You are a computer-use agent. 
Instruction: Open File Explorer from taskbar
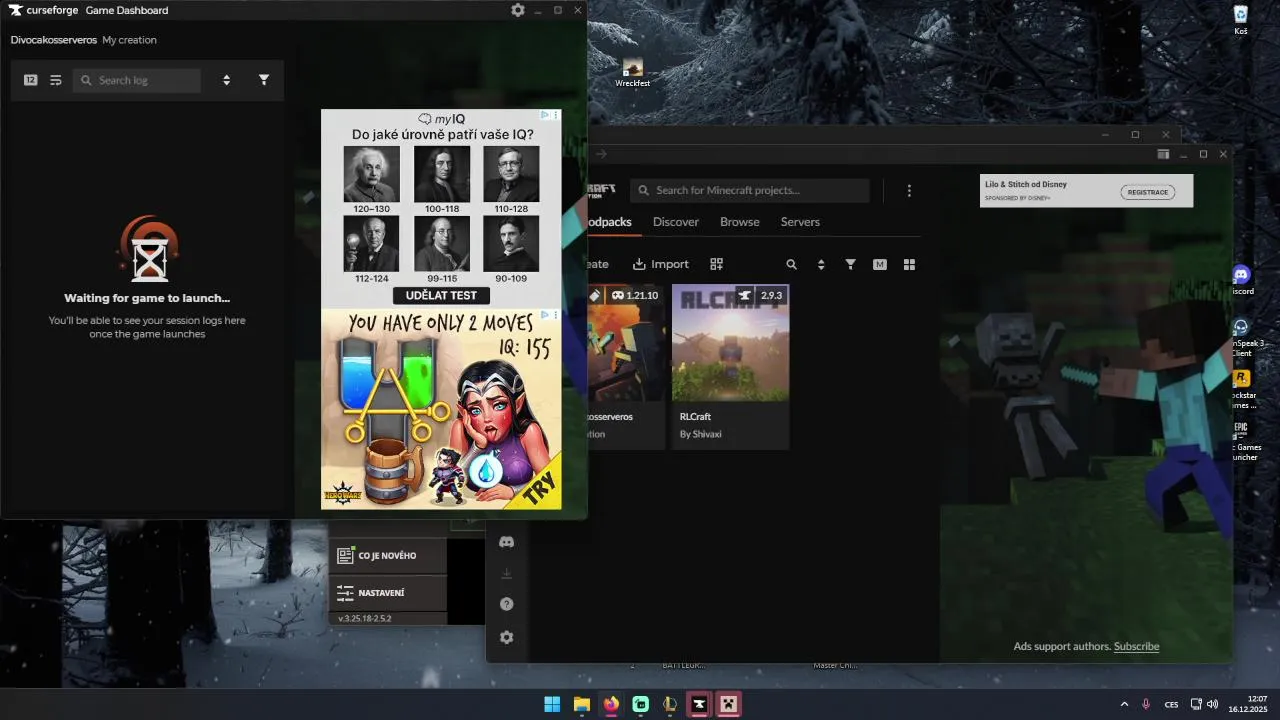coord(582,704)
